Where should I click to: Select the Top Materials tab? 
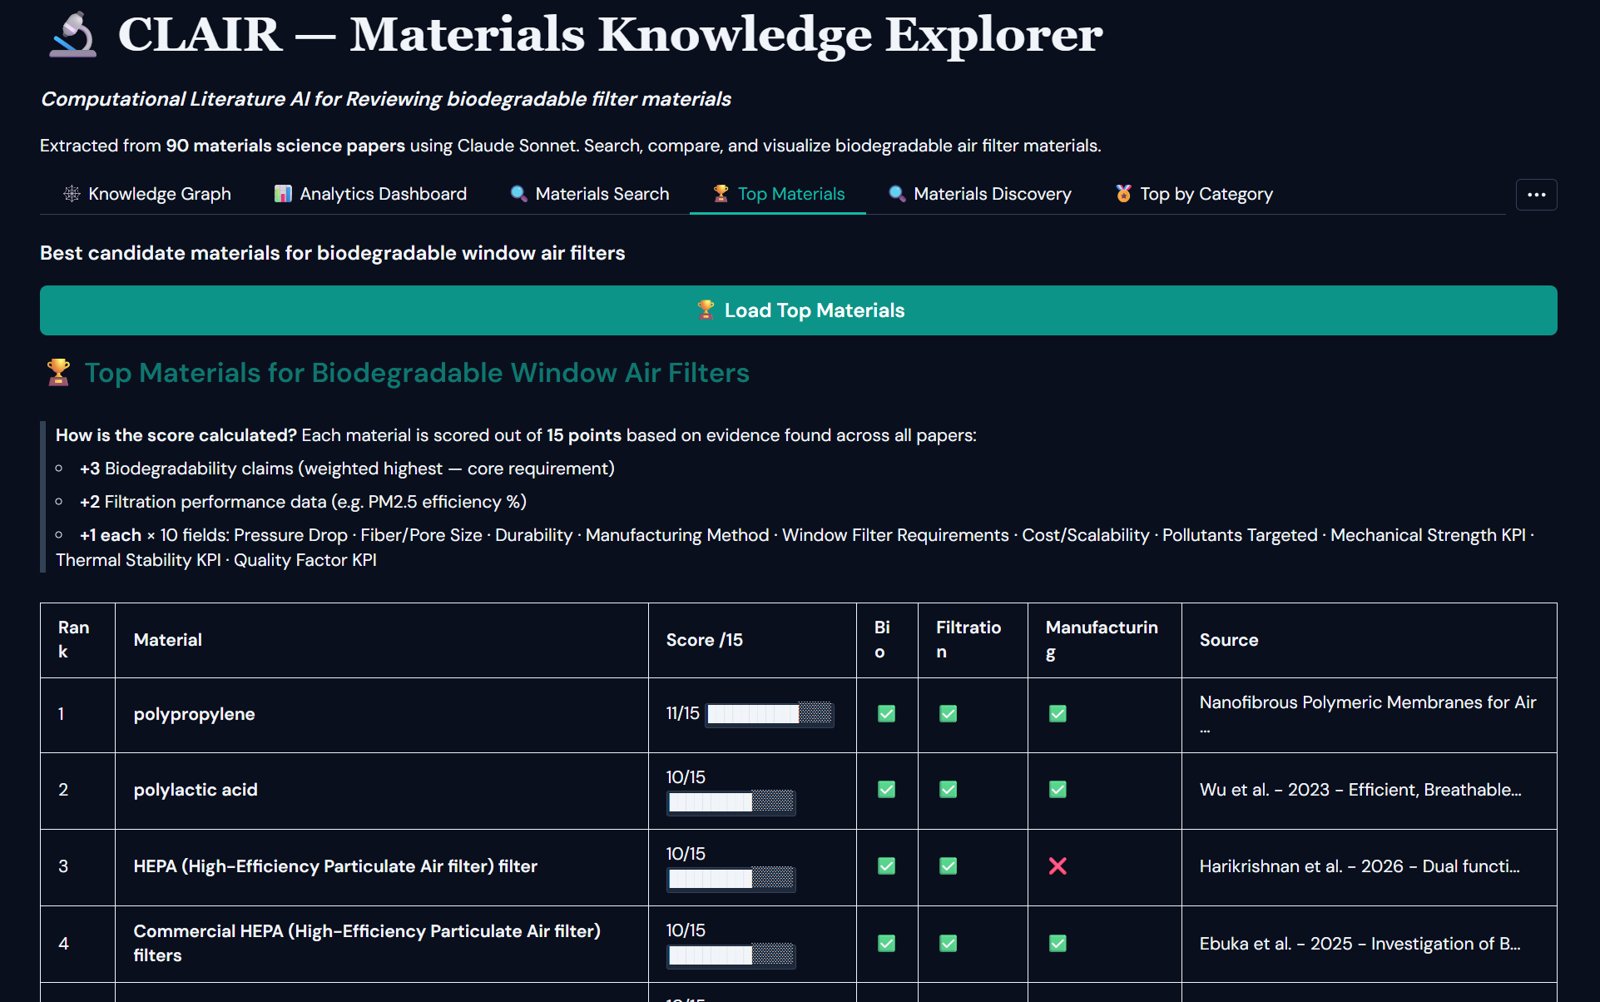(778, 194)
